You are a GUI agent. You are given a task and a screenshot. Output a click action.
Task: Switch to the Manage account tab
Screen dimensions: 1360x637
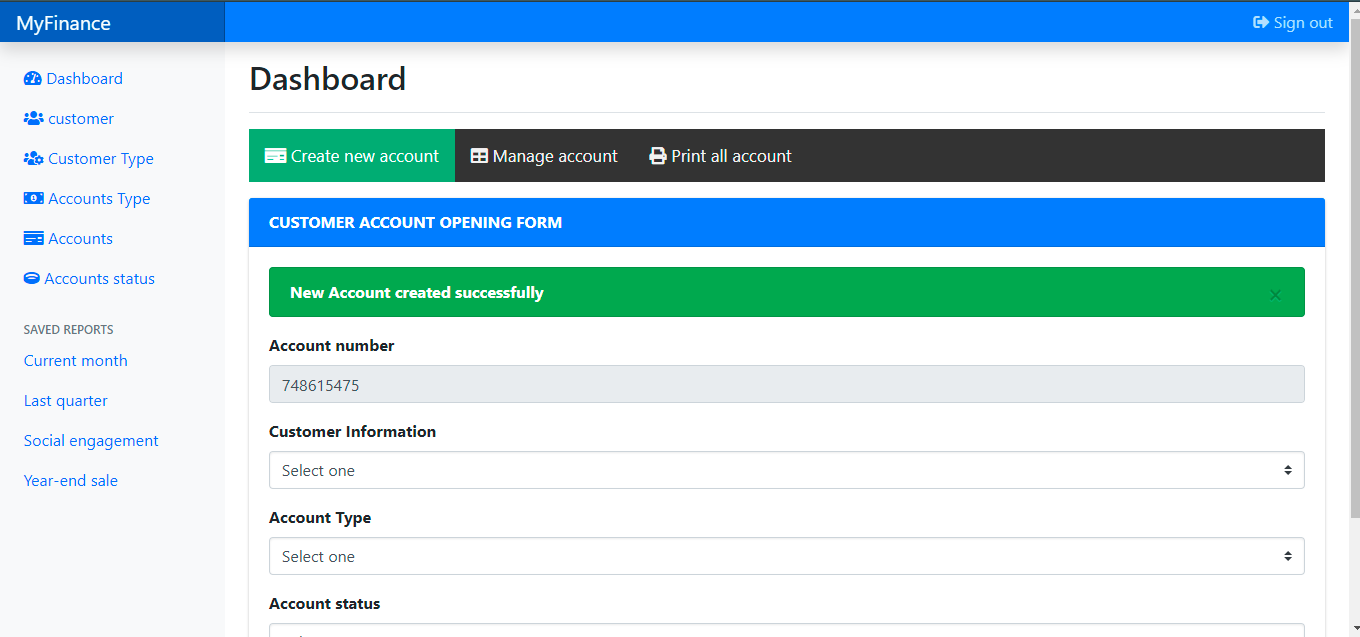tap(544, 155)
